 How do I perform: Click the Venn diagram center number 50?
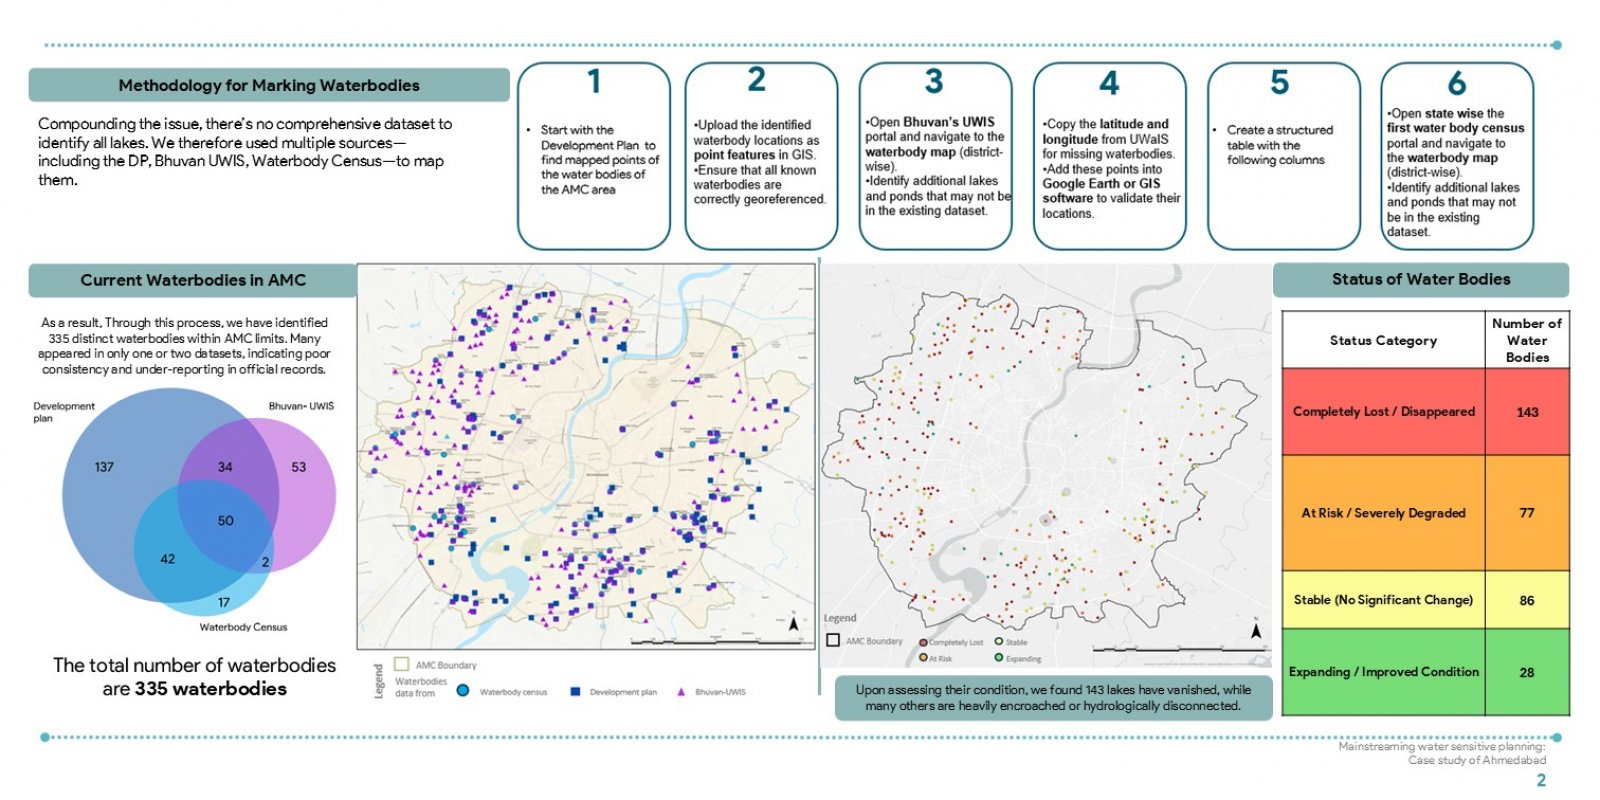pyautogui.click(x=226, y=521)
